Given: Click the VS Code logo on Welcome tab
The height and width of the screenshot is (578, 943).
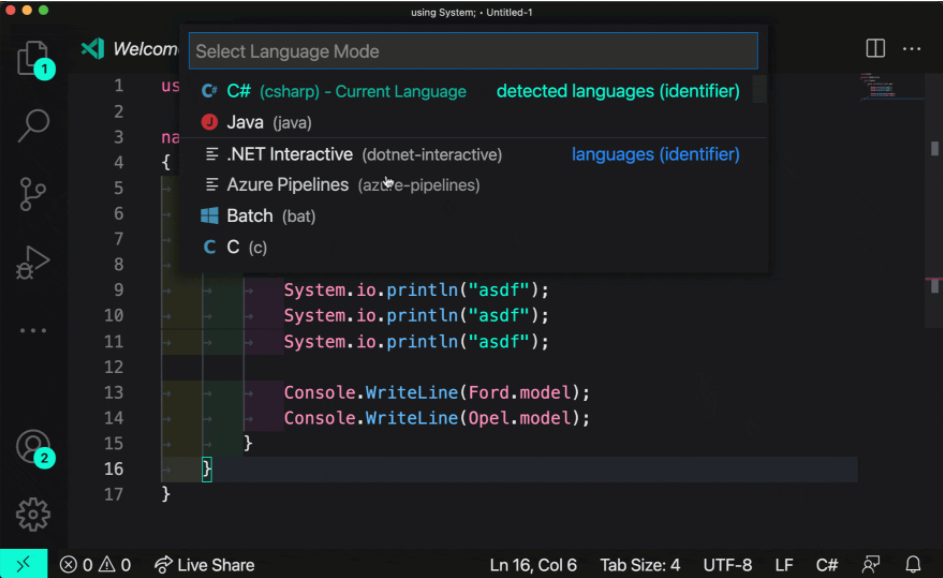Looking at the screenshot, I should [93, 49].
